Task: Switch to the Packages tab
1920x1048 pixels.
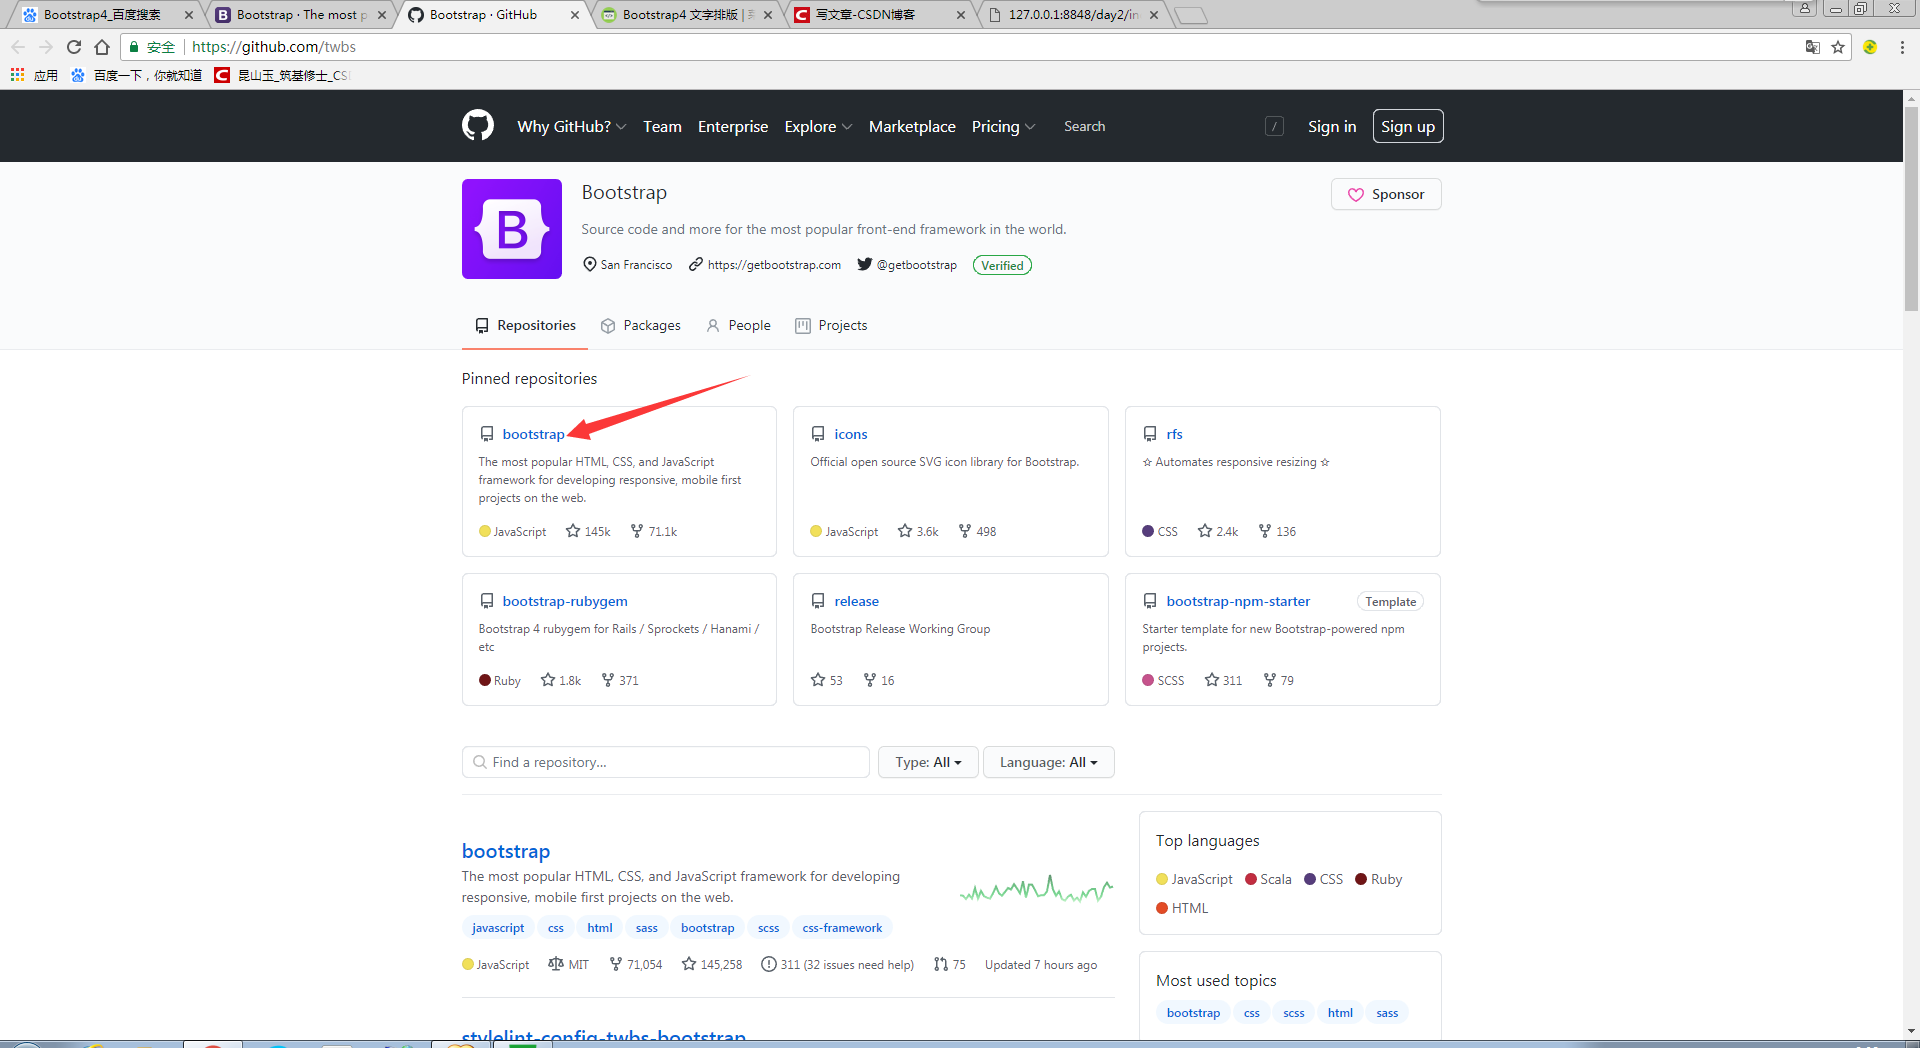Action: coord(651,325)
